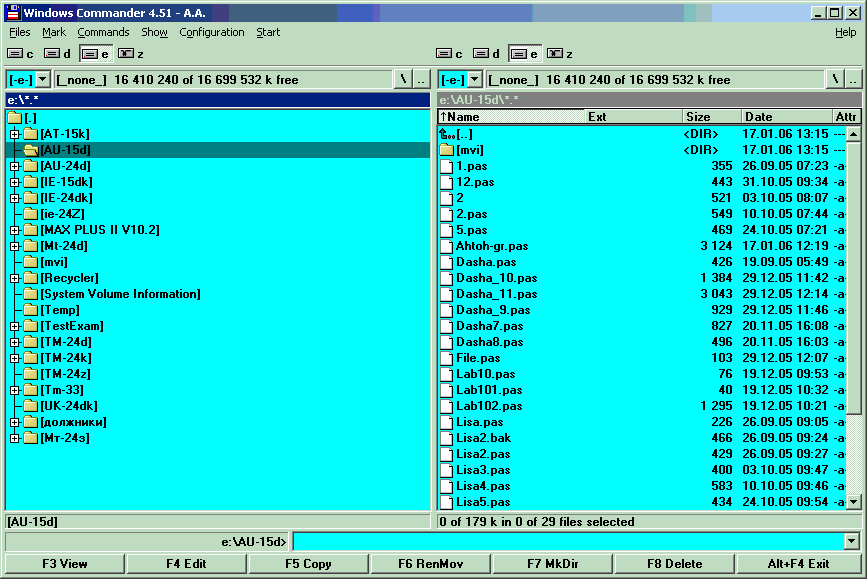Open the Mark menu

tap(54, 32)
